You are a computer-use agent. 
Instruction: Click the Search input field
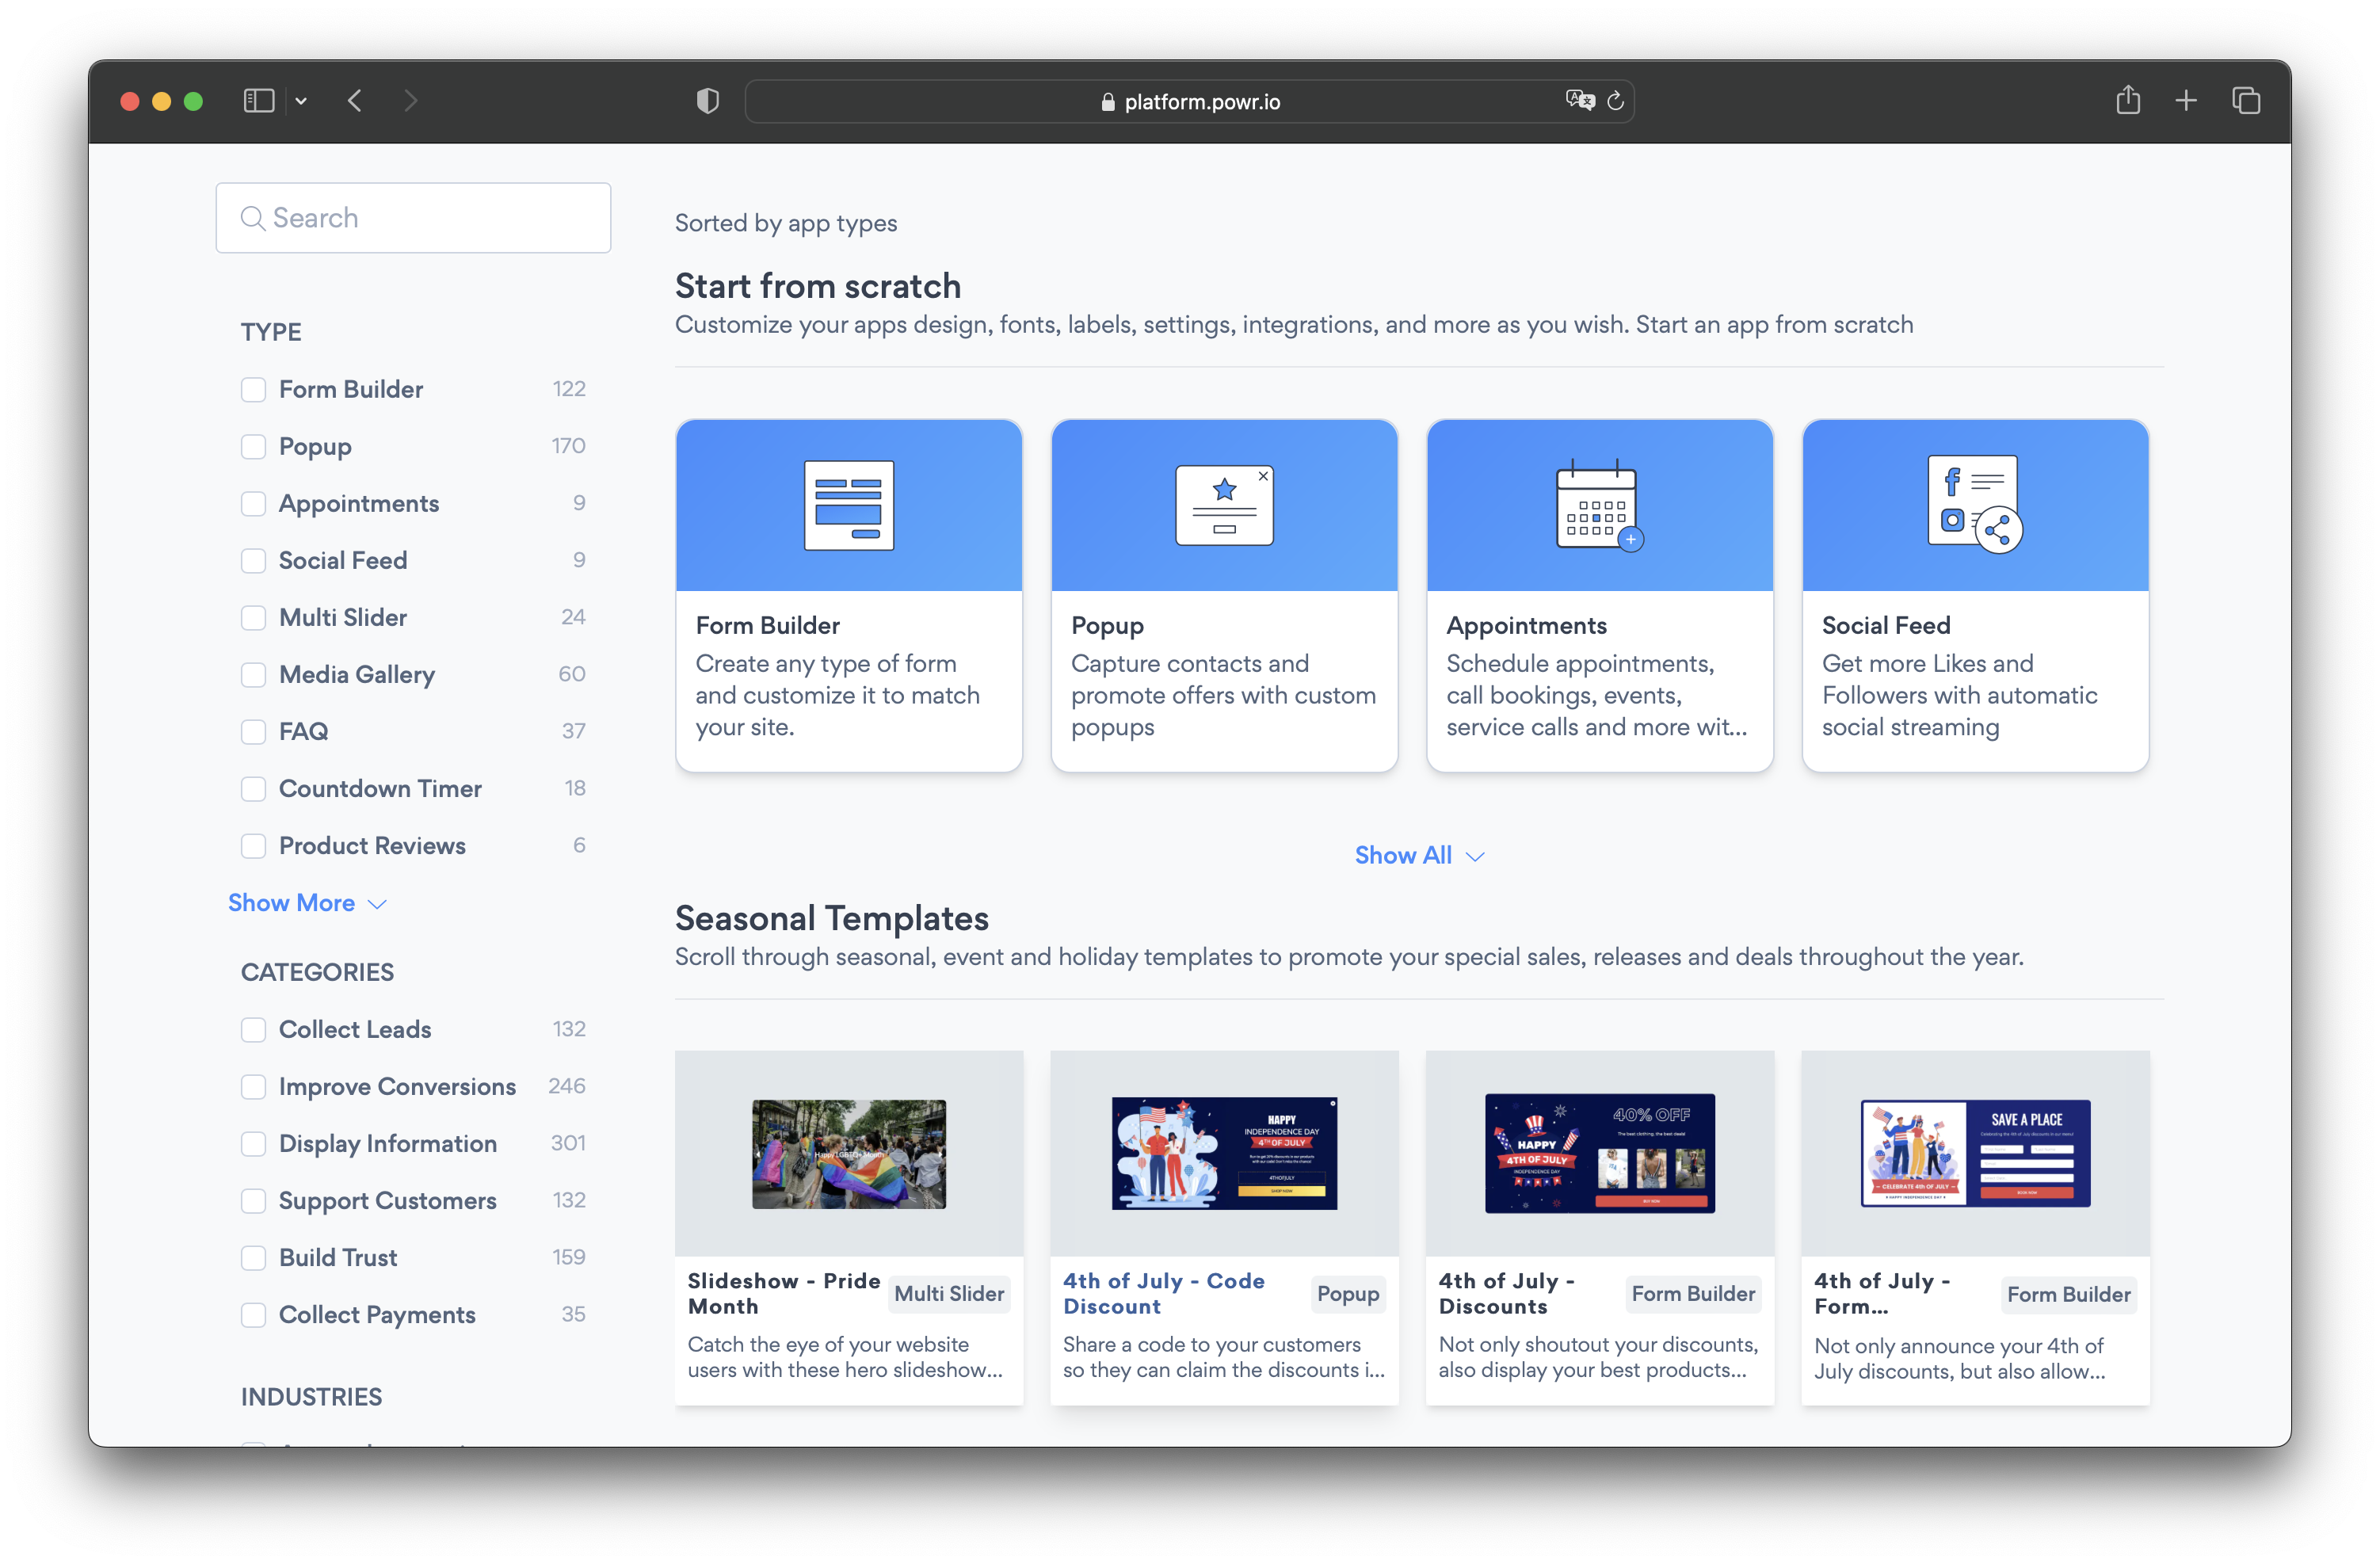(415, 216)
